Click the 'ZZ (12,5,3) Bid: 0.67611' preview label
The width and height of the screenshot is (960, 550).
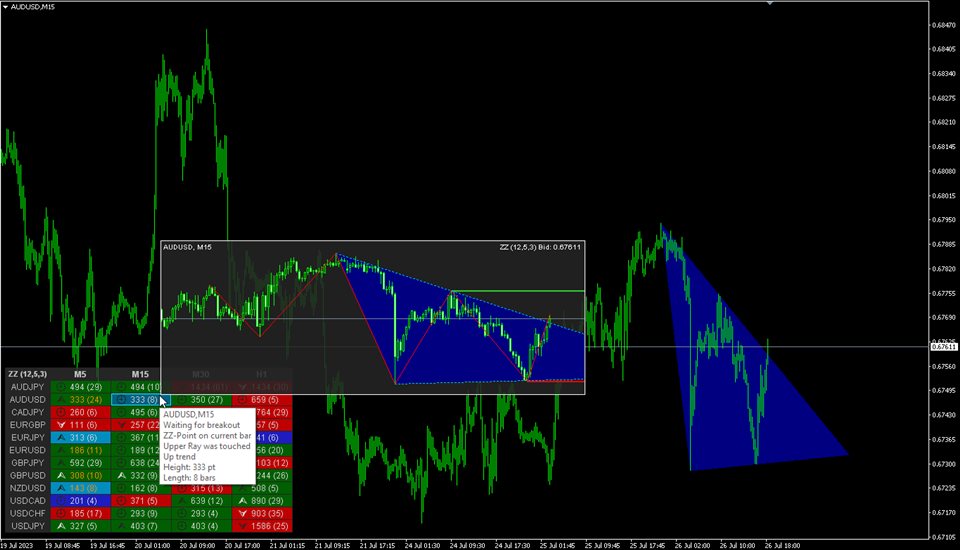click(x=540, y=247)
